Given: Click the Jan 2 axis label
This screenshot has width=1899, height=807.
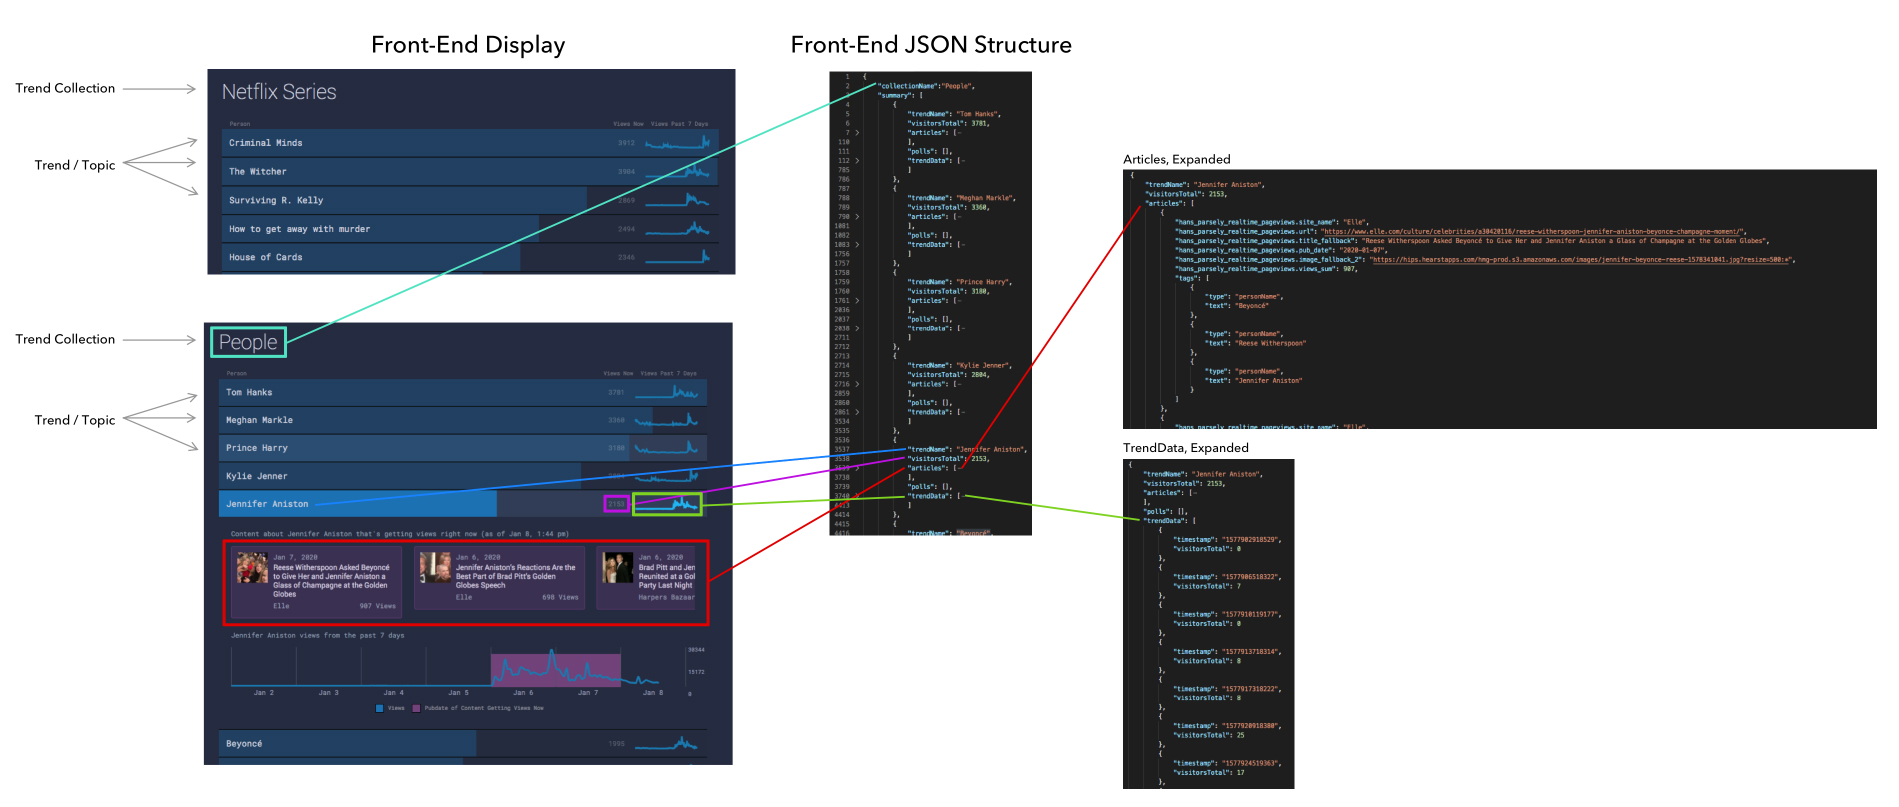Looking at the screenshot, I should (263, 692).
